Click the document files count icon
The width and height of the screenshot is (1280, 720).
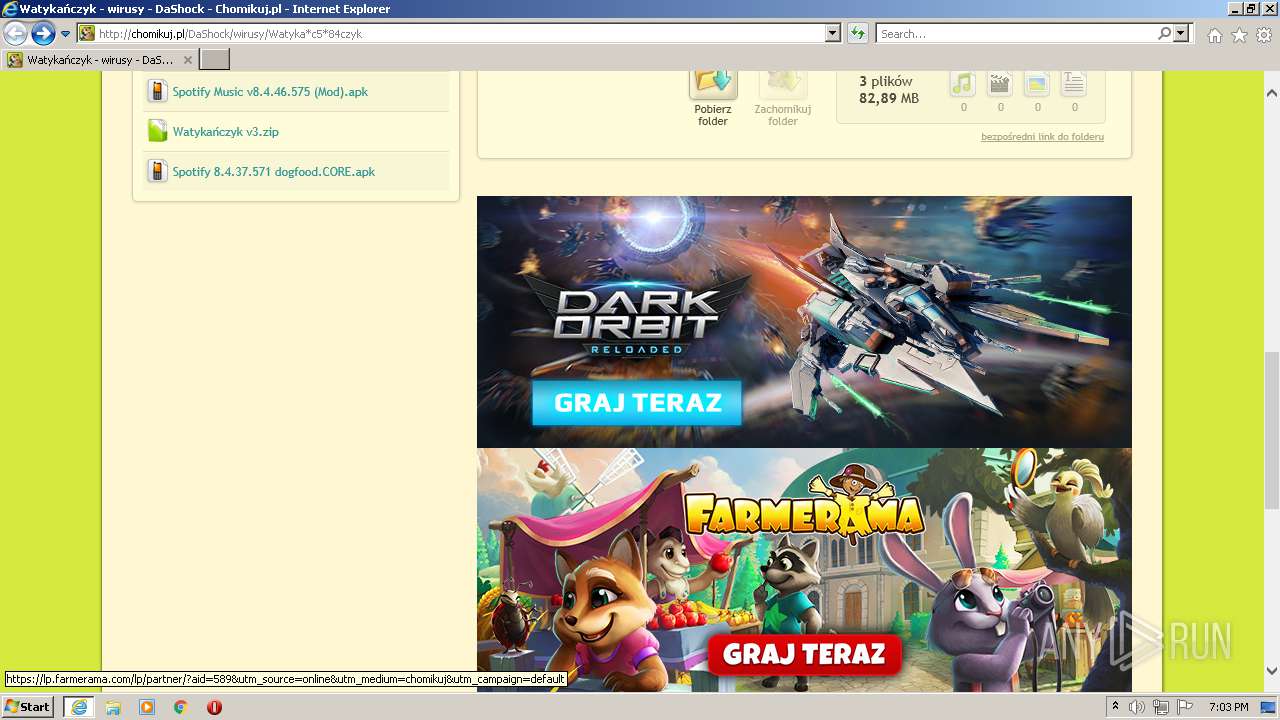coord(1074,83)
